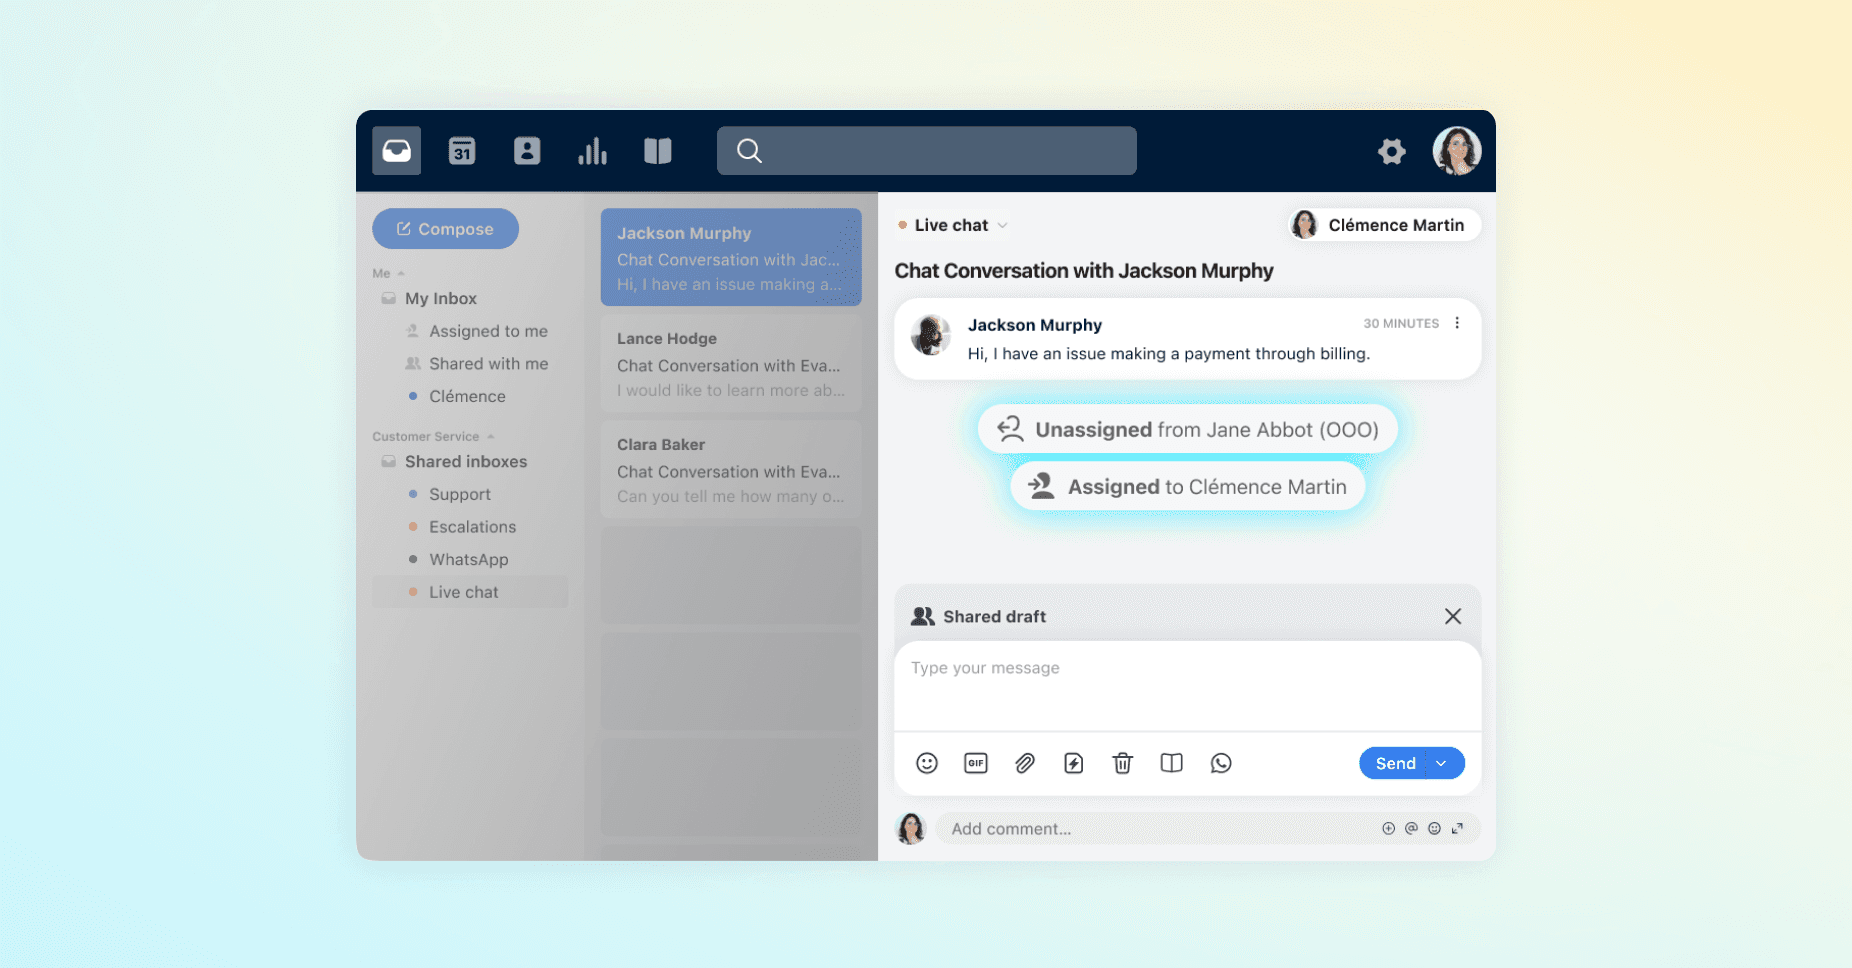
Task: Open the Knowledge Base book icon
Action: pyautogui.click(x=658, y=150)
